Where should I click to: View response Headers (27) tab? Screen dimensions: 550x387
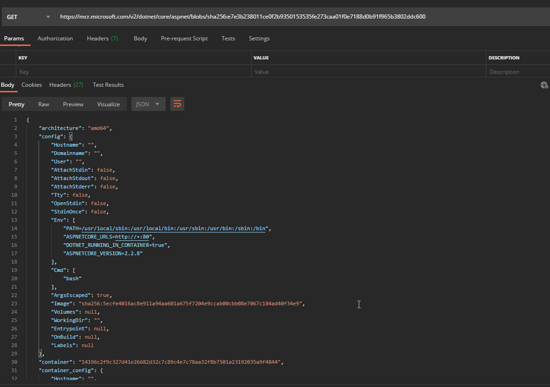[66, 85]
